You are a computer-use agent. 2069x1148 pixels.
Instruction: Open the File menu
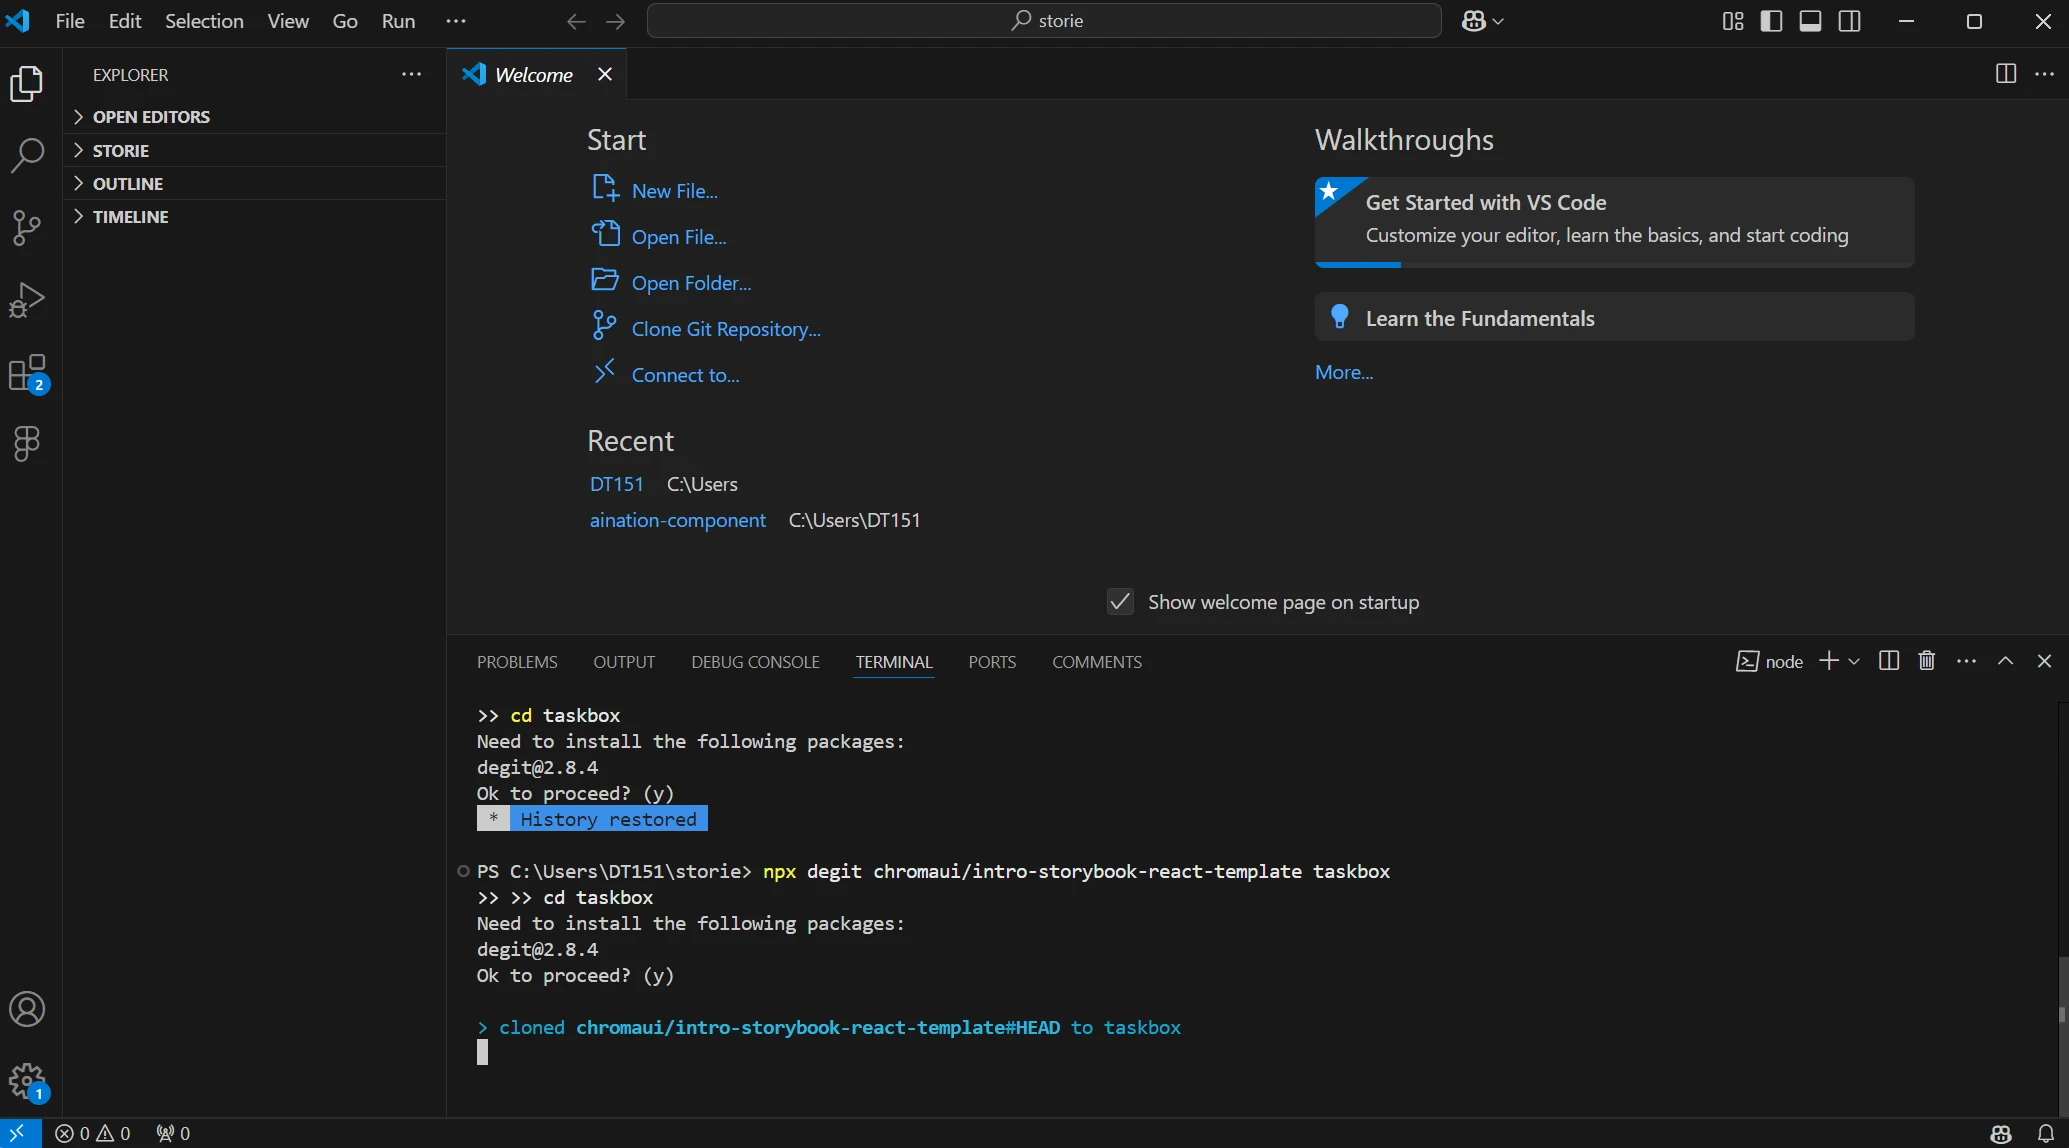click(70, 21)
